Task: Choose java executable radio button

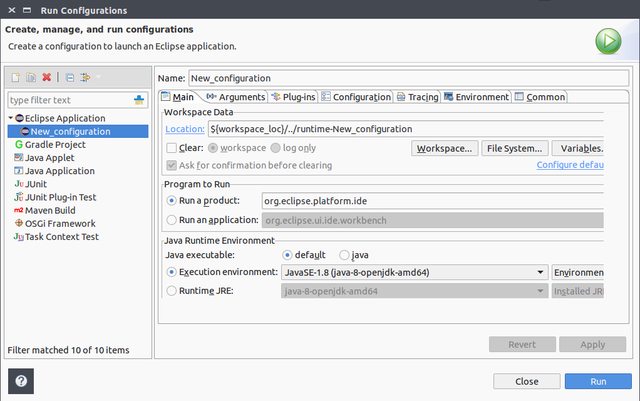Action: (344, 255)
